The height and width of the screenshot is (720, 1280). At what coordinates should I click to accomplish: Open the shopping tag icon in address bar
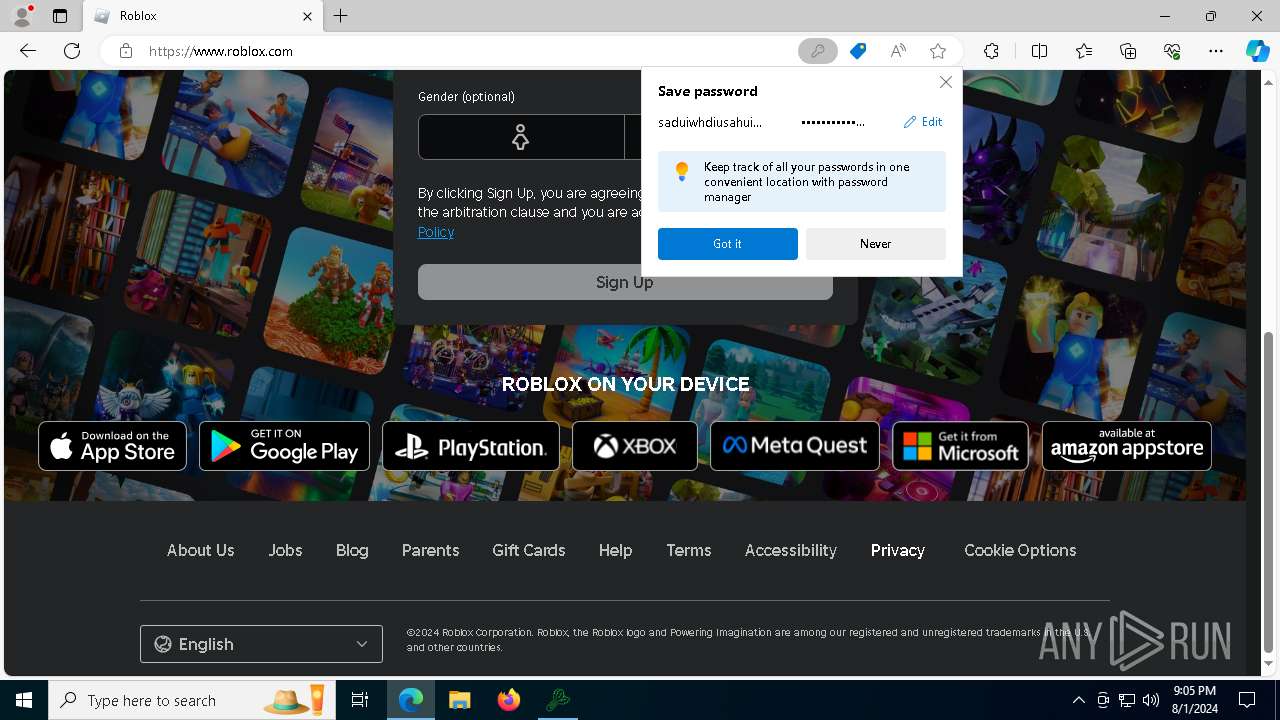click(x=858, y=51)
